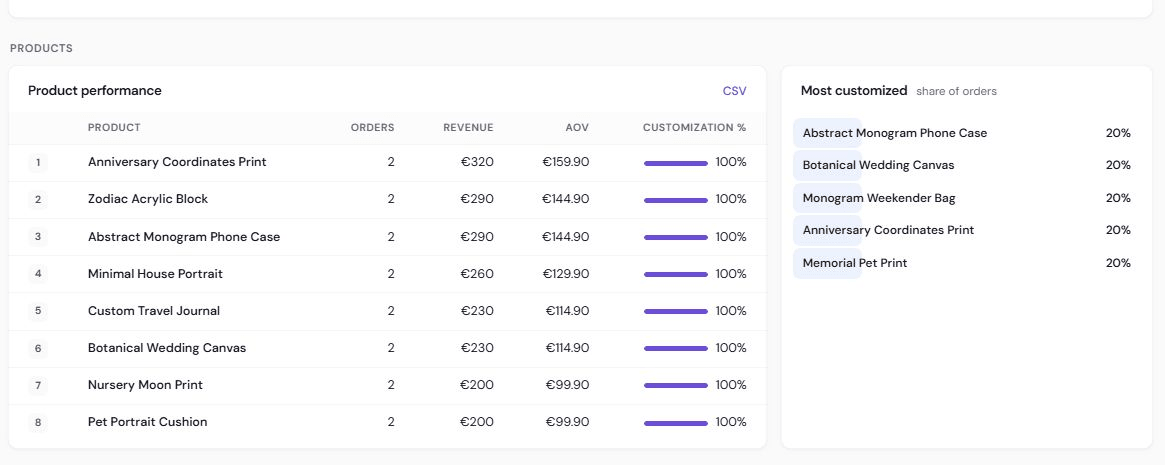1165x465 pixels.
Task: Select Abstract Monogram Phone Case in product table
Action: click(184, 237)
